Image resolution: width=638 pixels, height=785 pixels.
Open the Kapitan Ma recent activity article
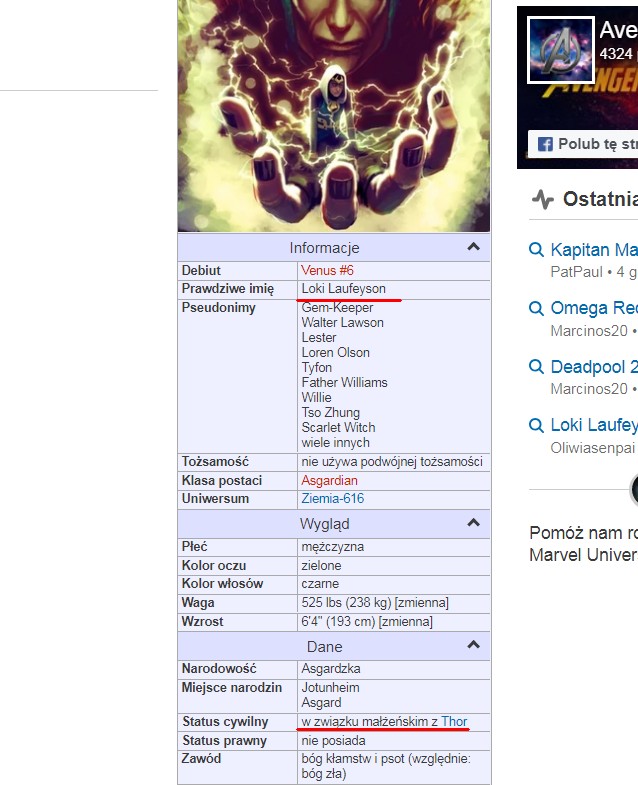pos(594,250)
